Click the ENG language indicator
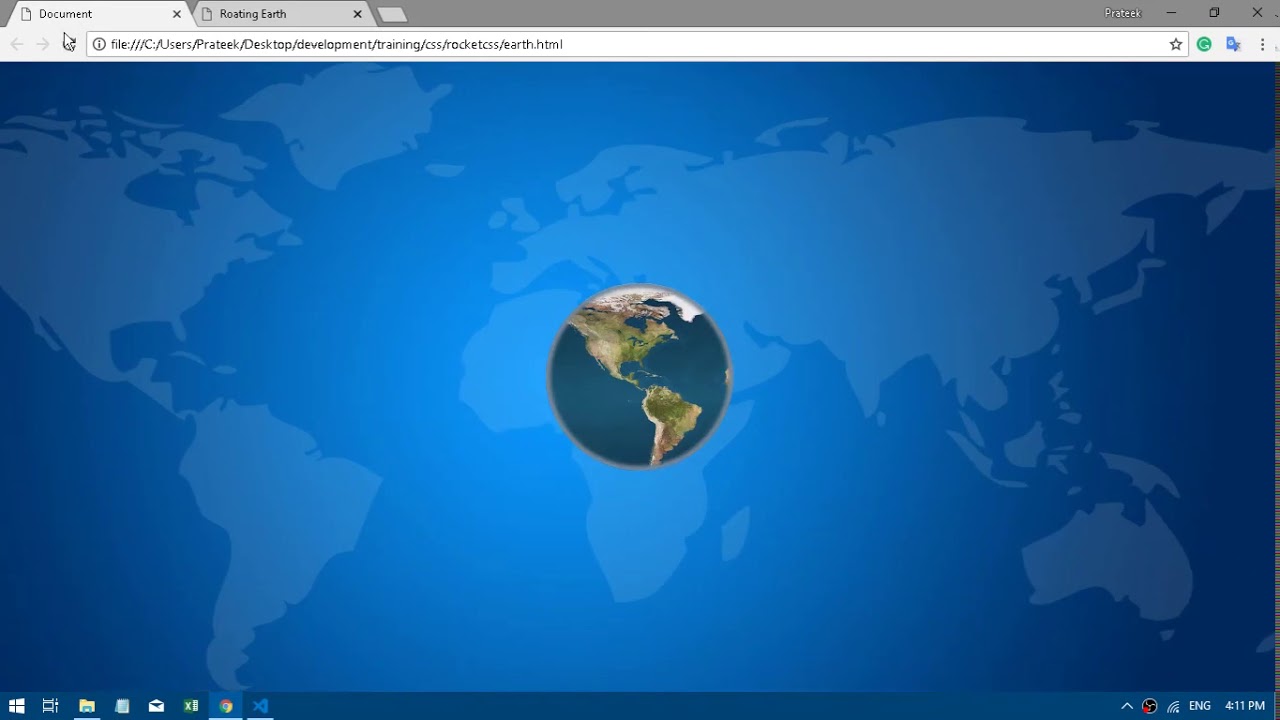This screenshot has width=1280, height=720. 1200,706
